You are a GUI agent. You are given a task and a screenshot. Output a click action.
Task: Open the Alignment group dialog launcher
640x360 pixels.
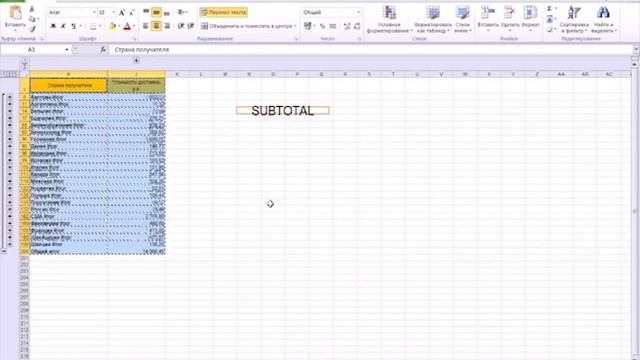click(296, 39)
